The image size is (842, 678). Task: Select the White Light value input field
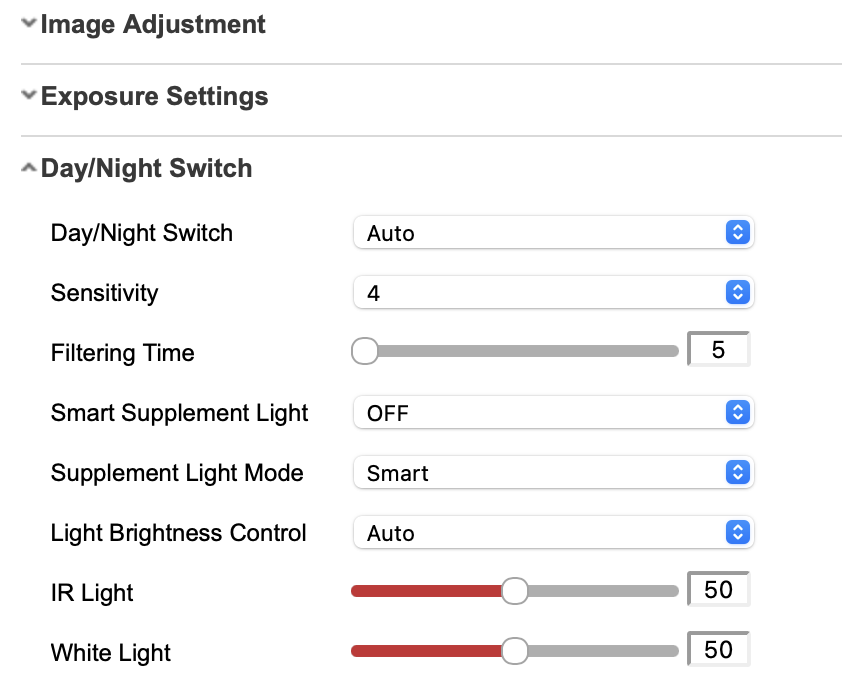[718, 650]
